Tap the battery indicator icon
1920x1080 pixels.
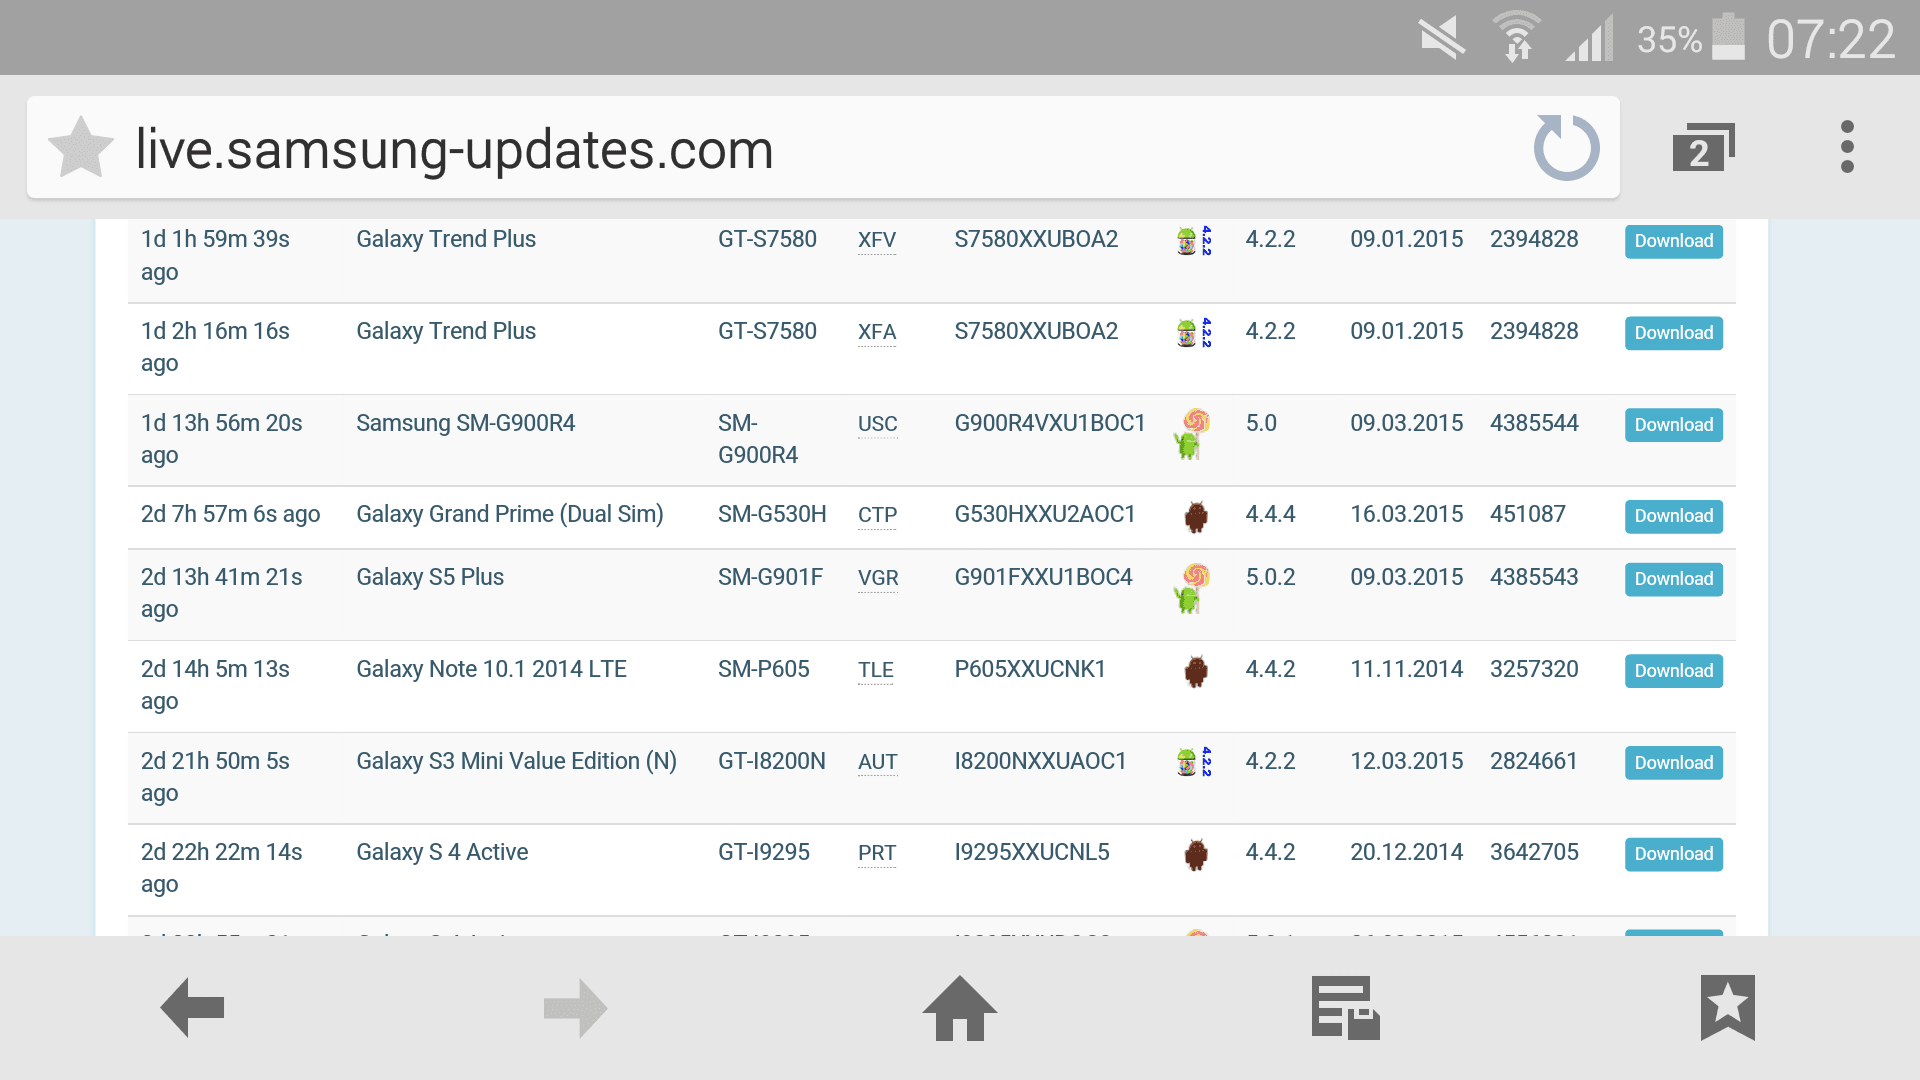point(1729,38)
